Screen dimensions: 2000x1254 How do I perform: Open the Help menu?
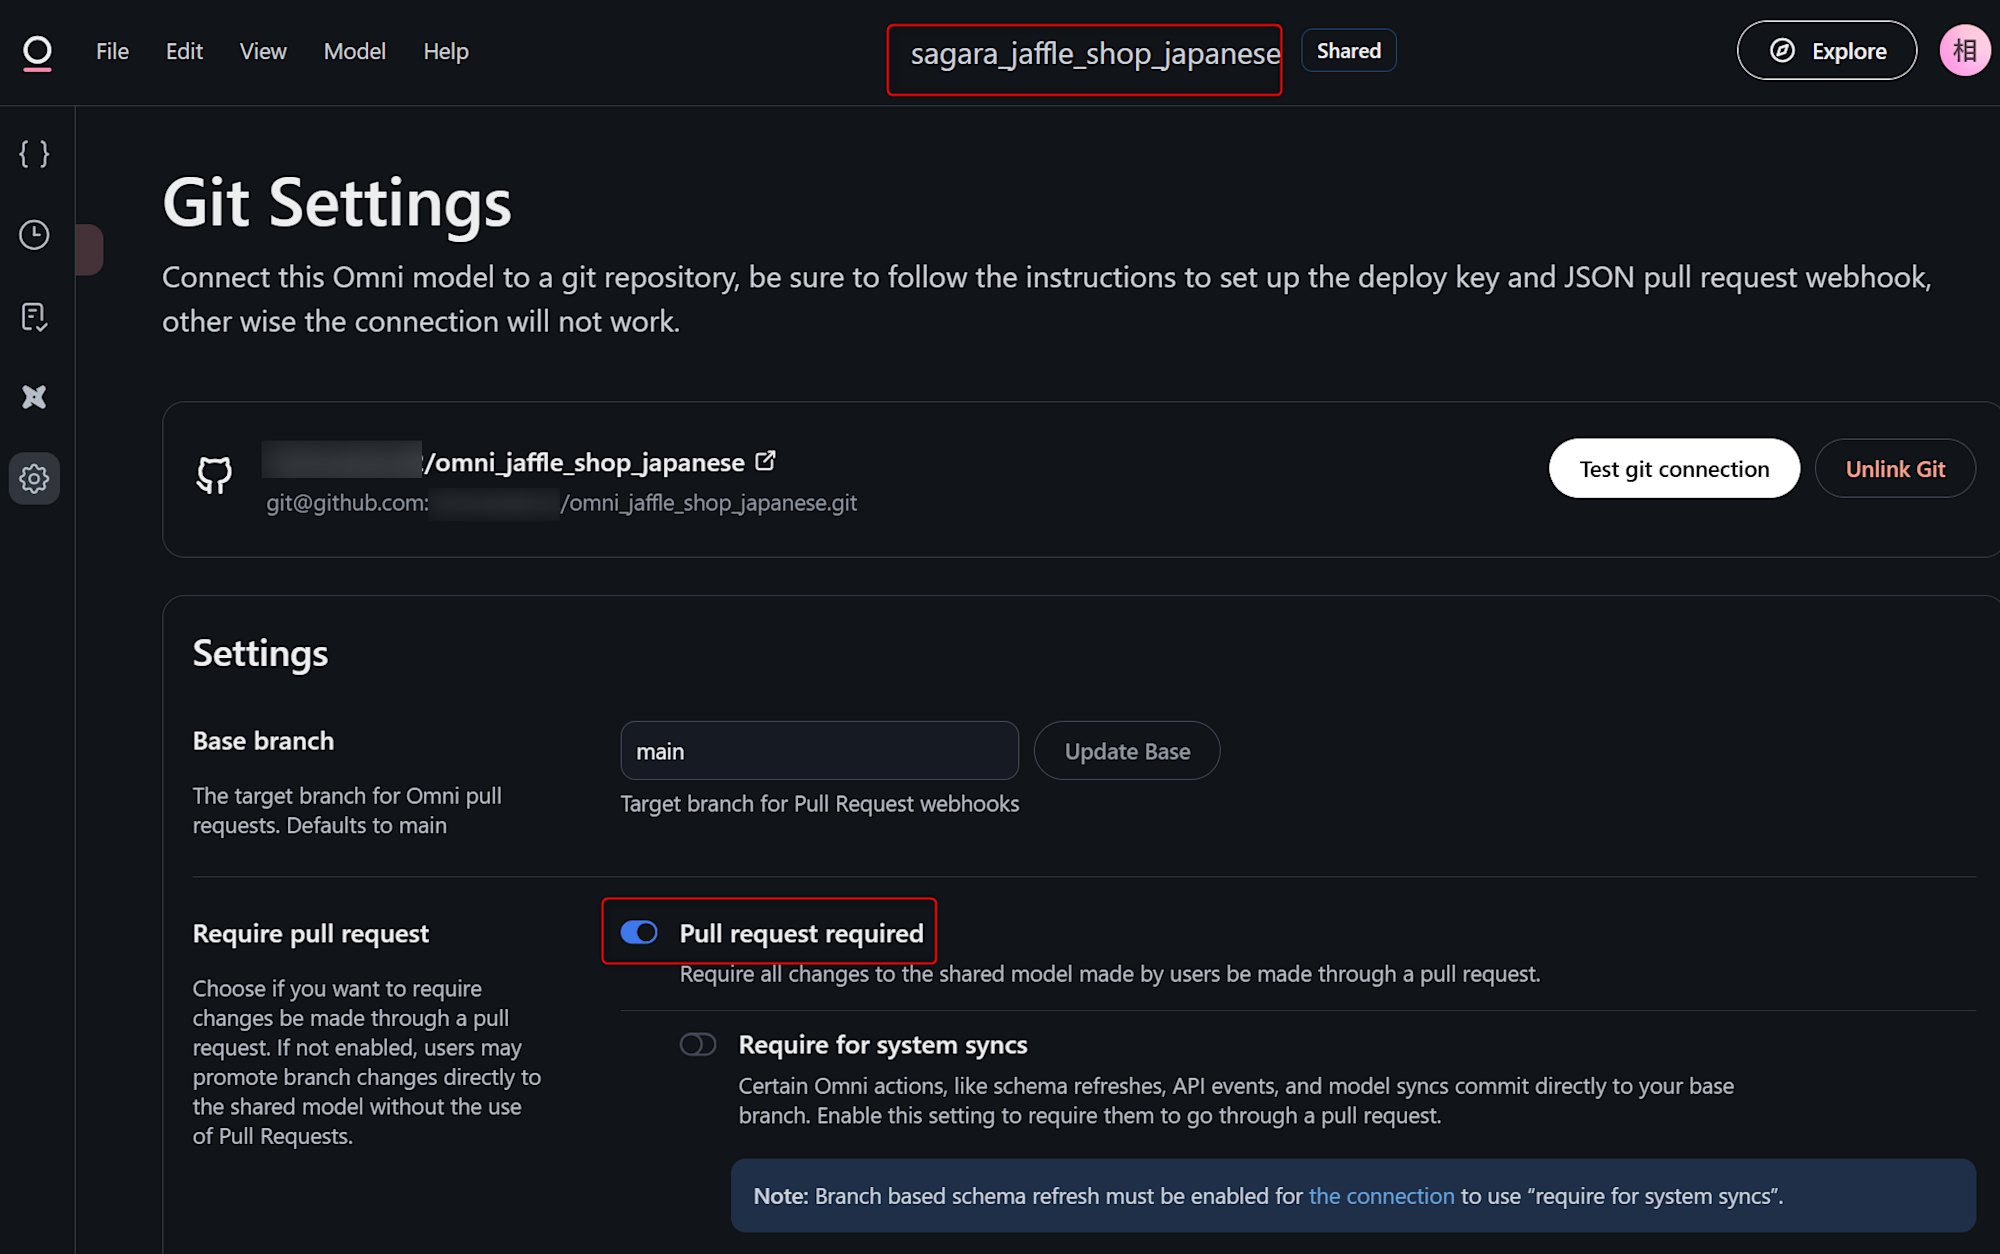pos(445,51)
